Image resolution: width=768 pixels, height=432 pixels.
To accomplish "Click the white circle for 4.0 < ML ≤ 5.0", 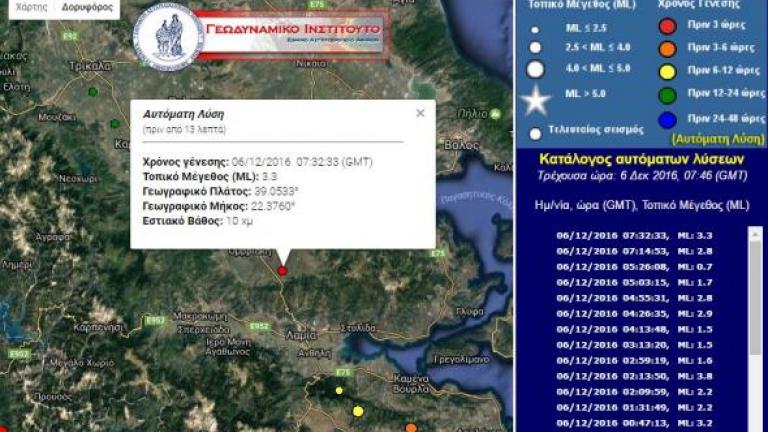I will [x=535, y=69].
